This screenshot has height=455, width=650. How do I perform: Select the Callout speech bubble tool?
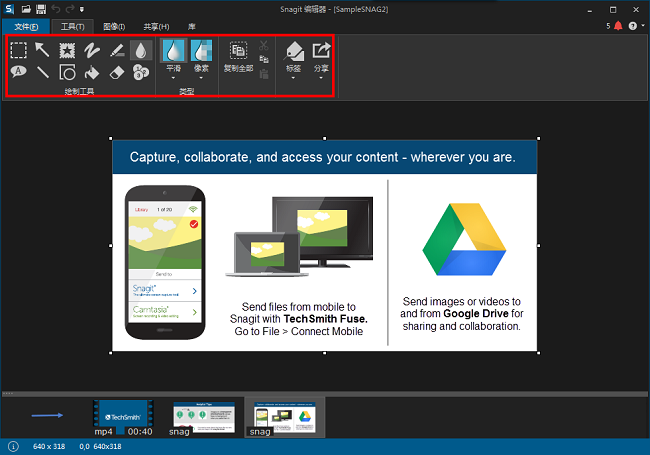tap(18, 72)
